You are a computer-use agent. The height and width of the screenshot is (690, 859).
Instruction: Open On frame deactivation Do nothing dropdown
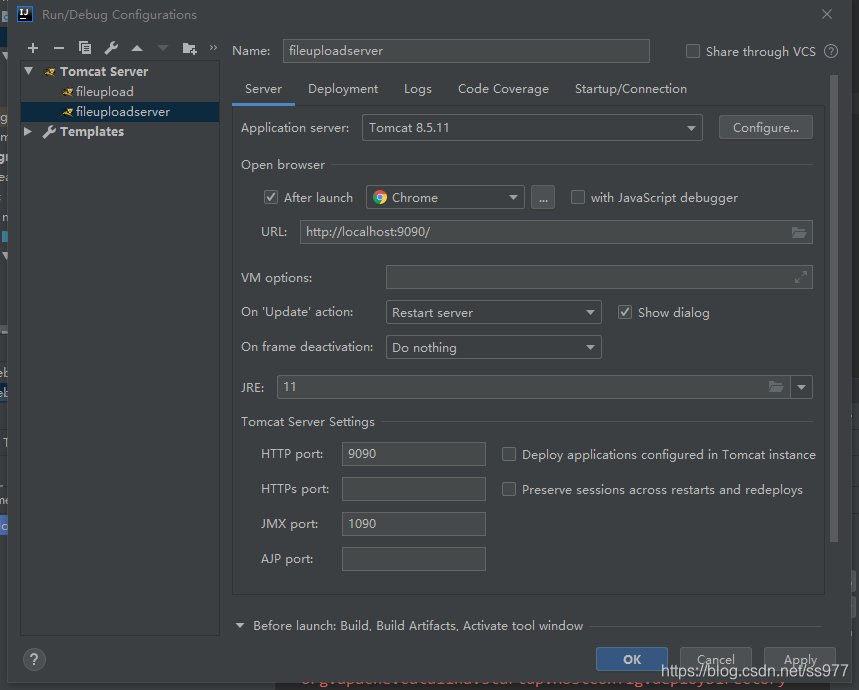click(x=494, y=347)
